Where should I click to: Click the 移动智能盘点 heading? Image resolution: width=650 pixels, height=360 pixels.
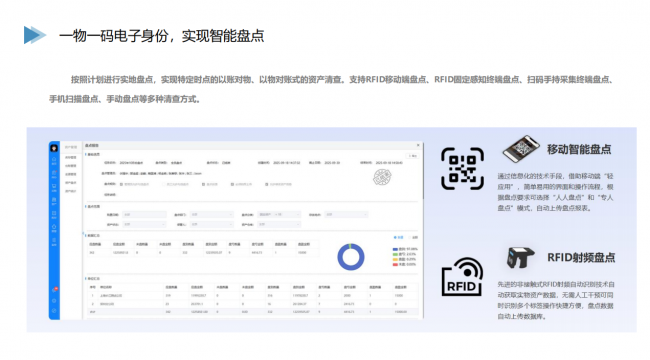click(579, 149)
